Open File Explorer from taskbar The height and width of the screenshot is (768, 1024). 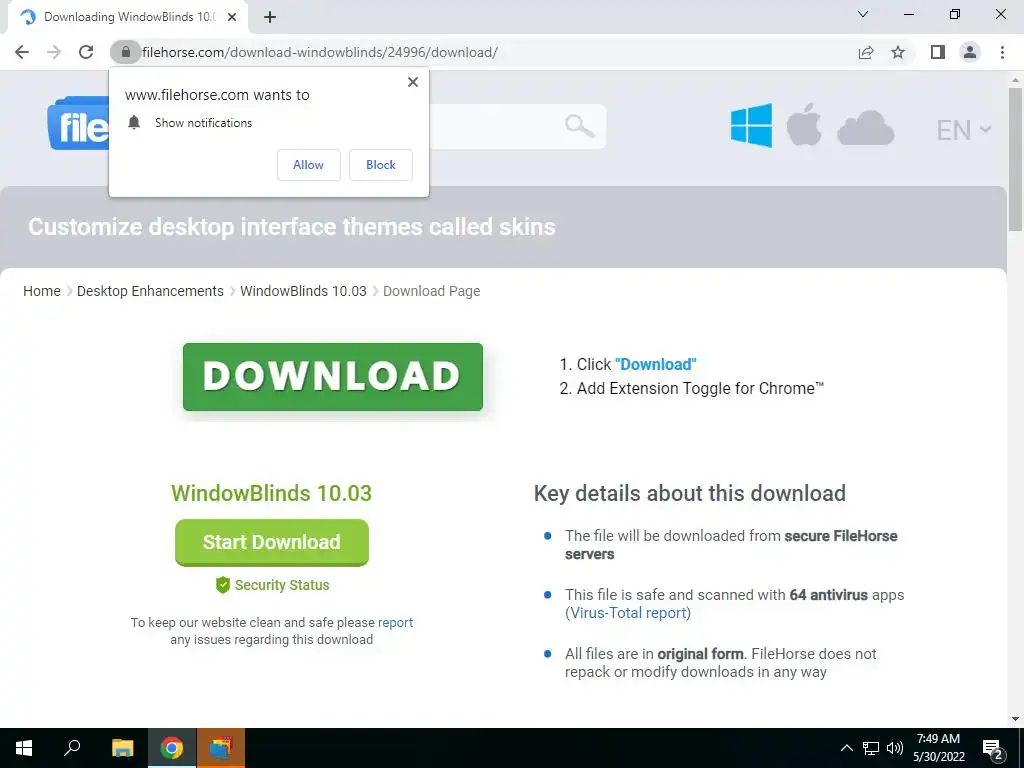122,748
